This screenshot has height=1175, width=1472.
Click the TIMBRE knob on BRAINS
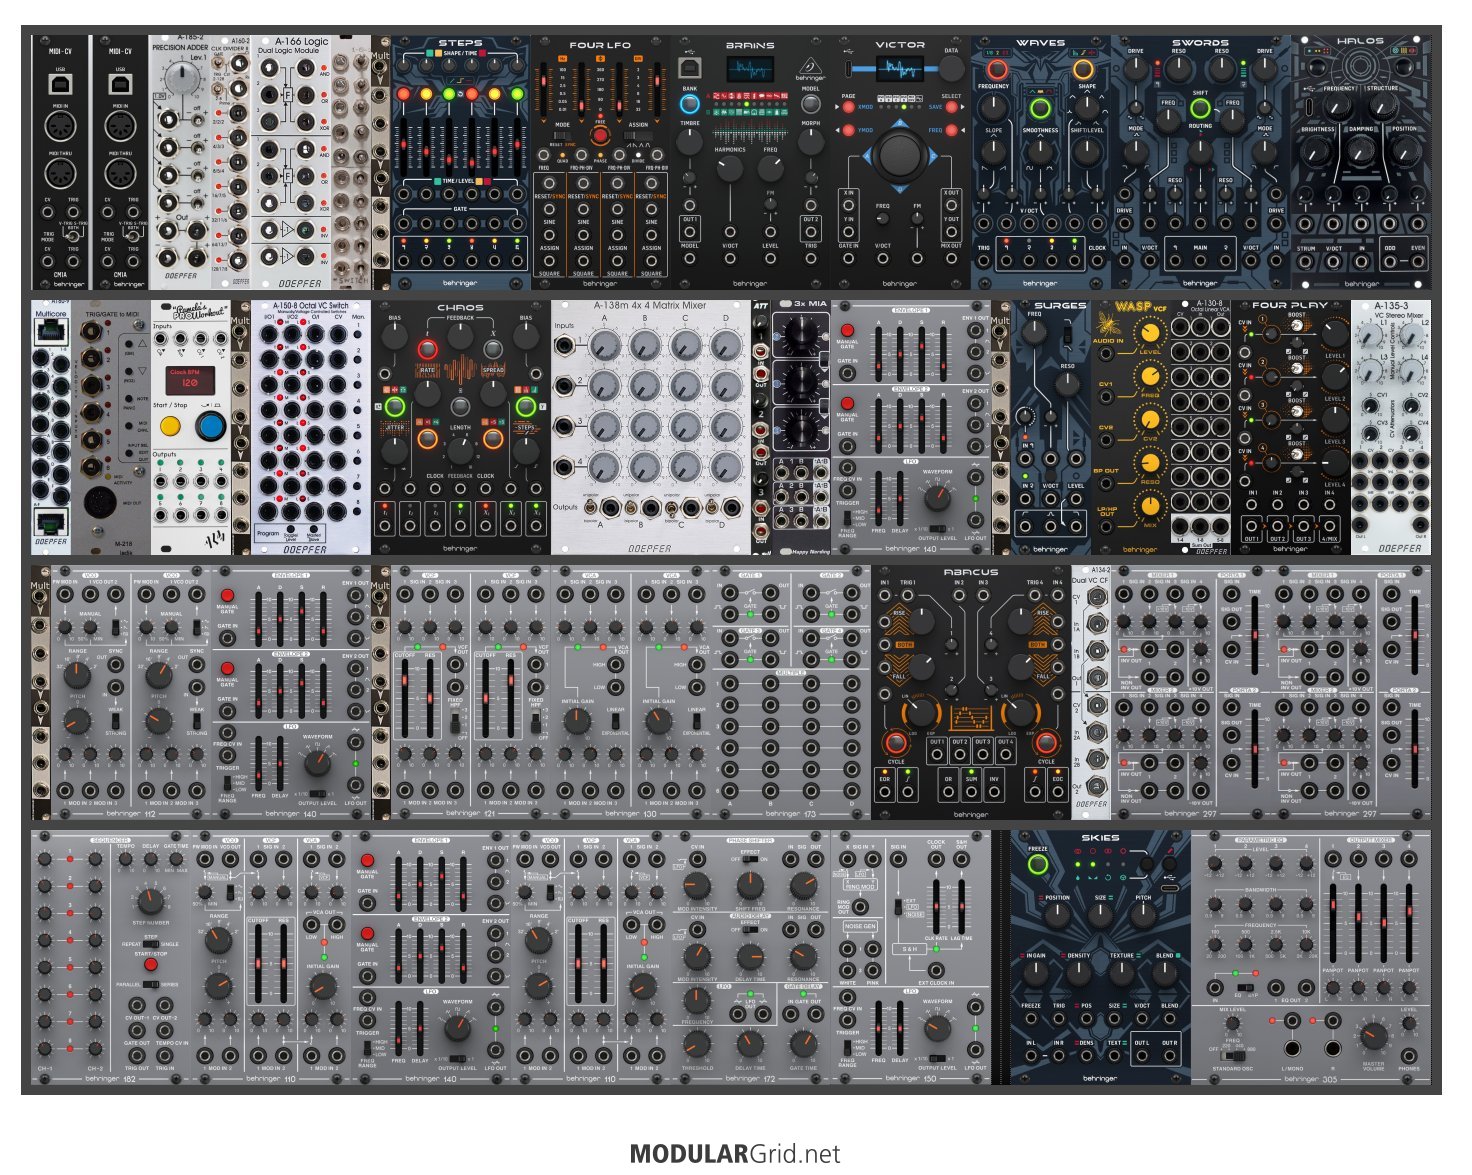click(690, 142)
